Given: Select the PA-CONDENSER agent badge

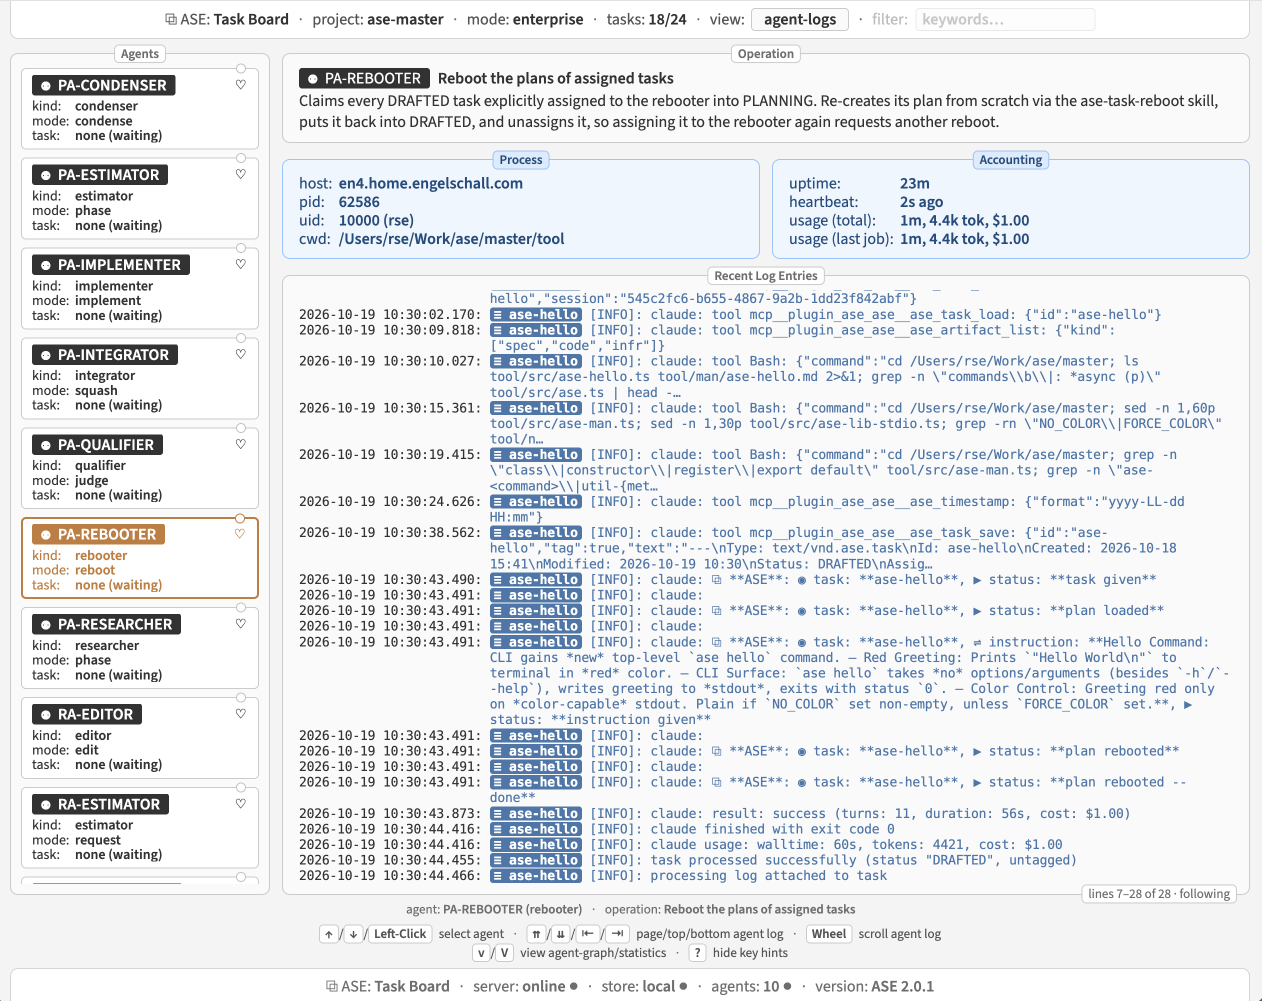Looking at the screenshot, I should [104, 85].
